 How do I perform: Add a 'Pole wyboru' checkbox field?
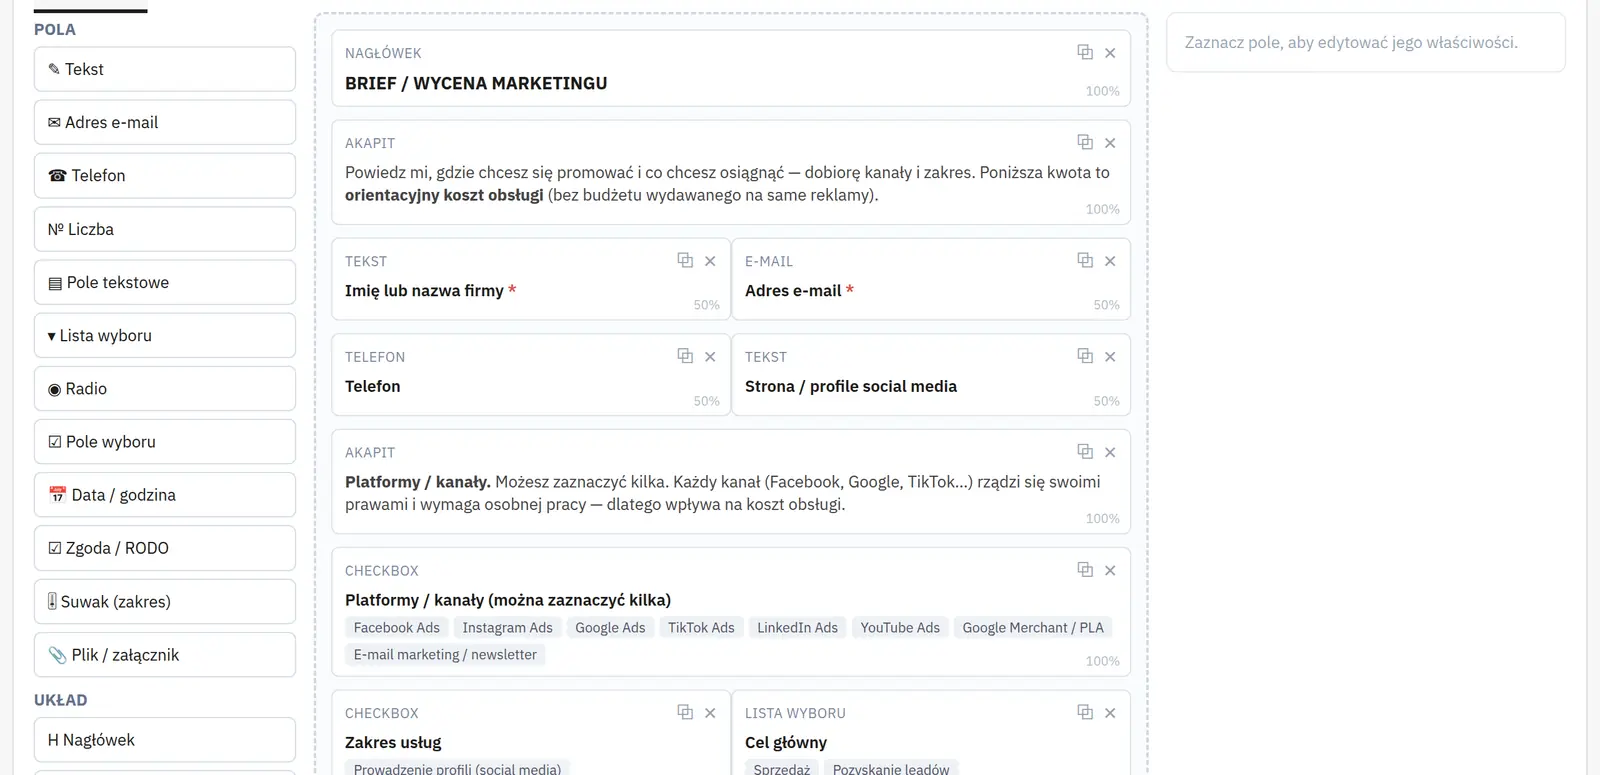click(x=165, y=442)
